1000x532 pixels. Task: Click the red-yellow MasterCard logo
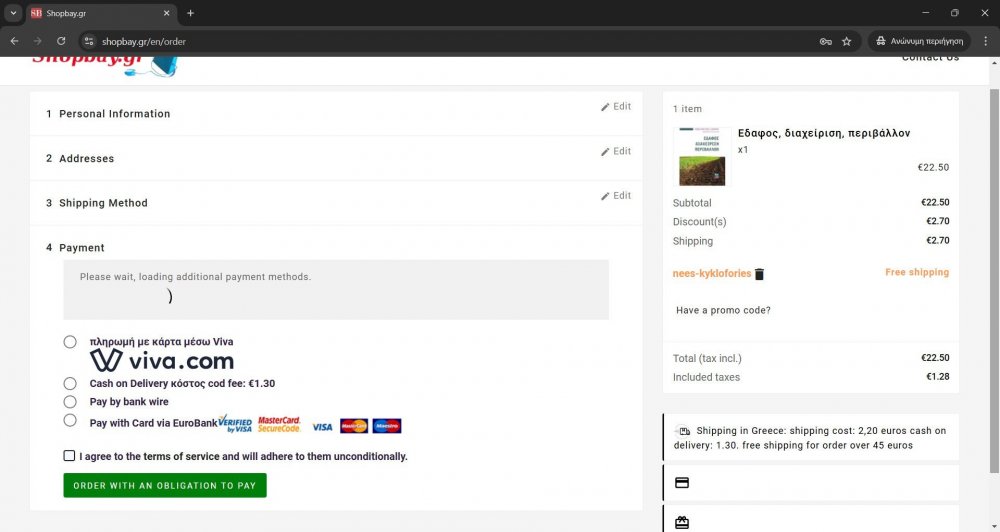click(x=354, y=426)
